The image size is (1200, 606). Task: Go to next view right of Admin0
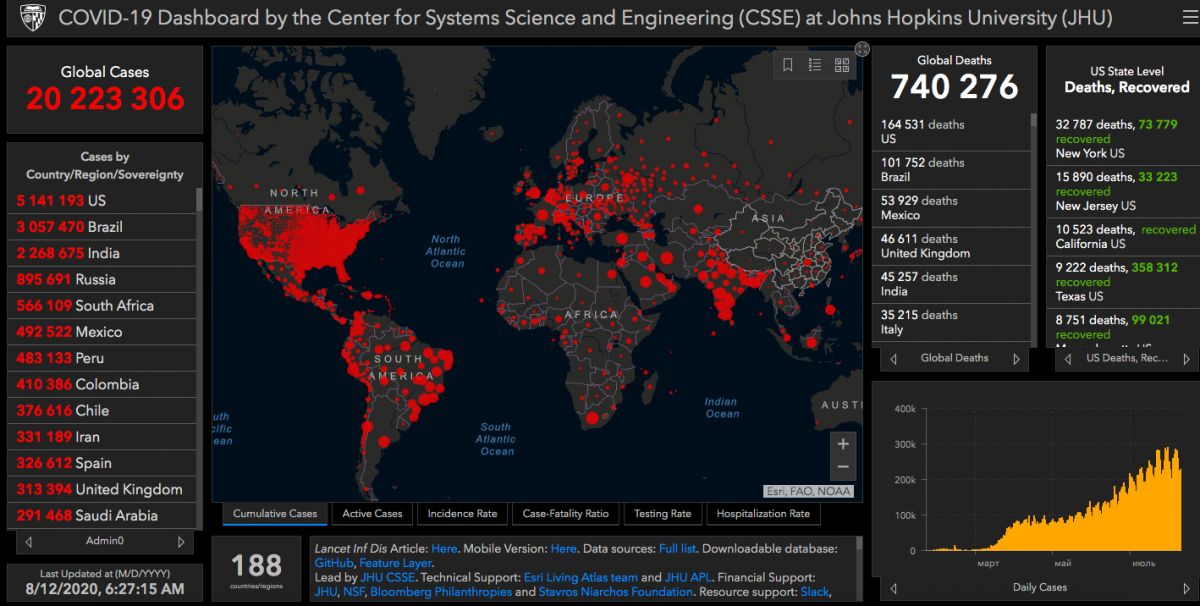point(181,541)
